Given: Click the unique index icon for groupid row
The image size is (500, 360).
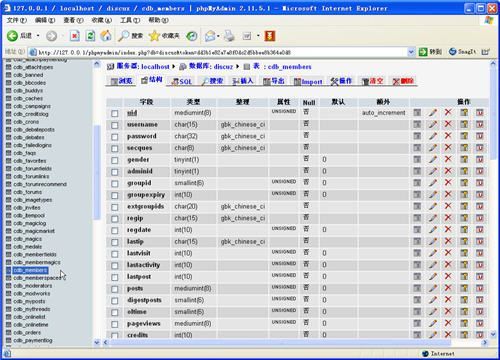Looking at the screenshot, I should pos(480,183).
